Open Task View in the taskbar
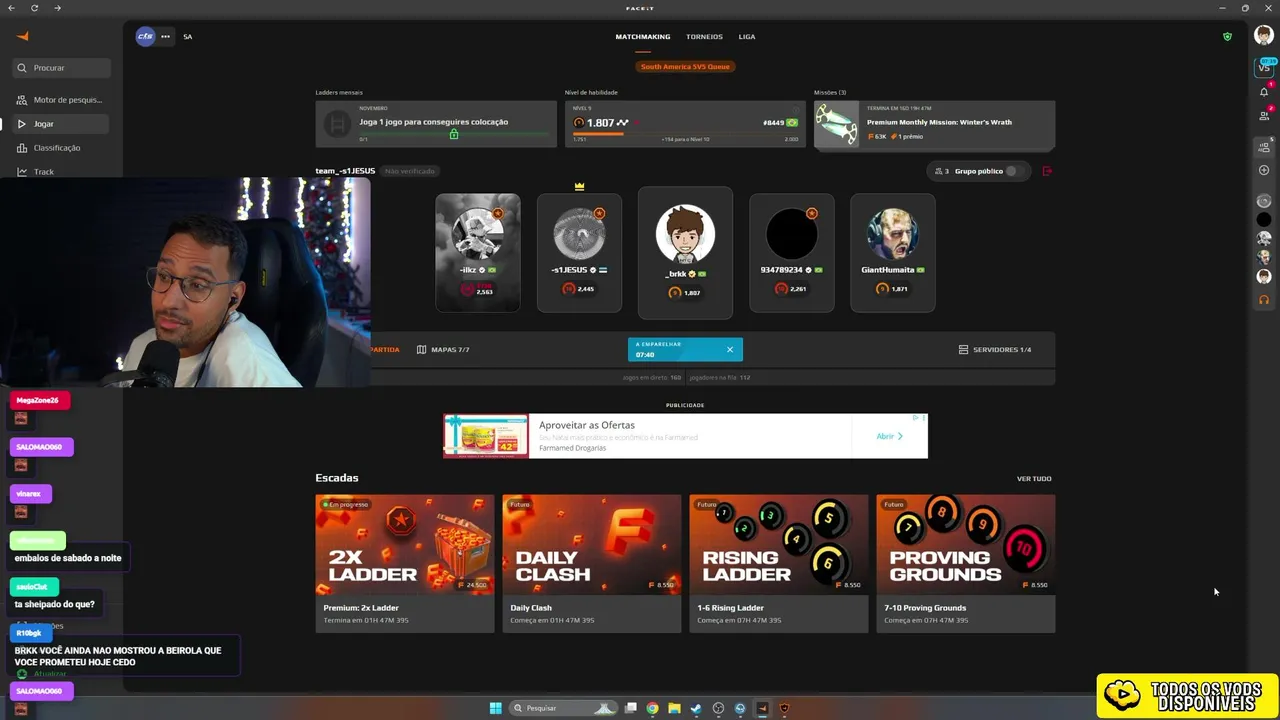 pos(631,708)
